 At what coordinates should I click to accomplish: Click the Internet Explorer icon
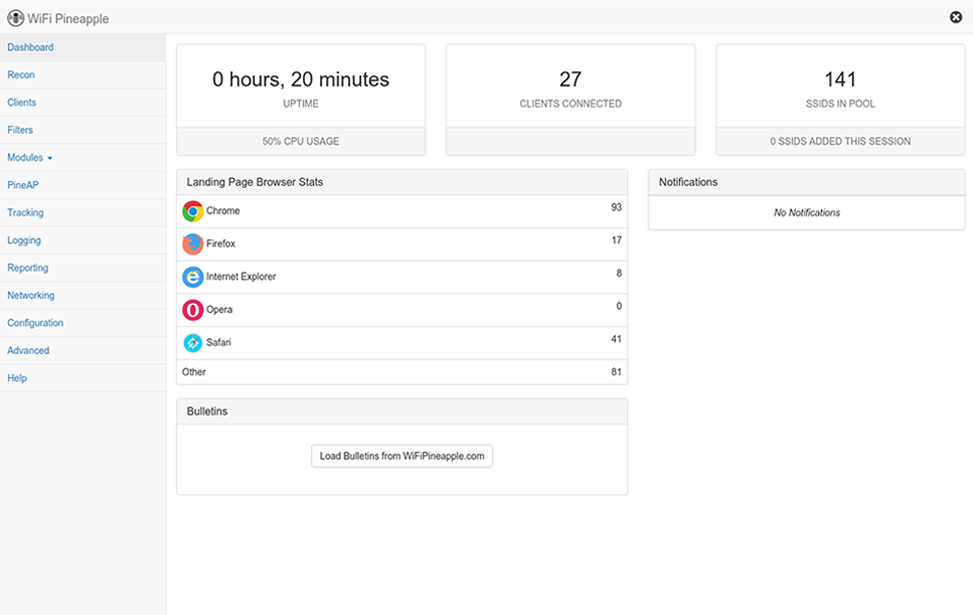pyautogui.click(x=193, y=277)
